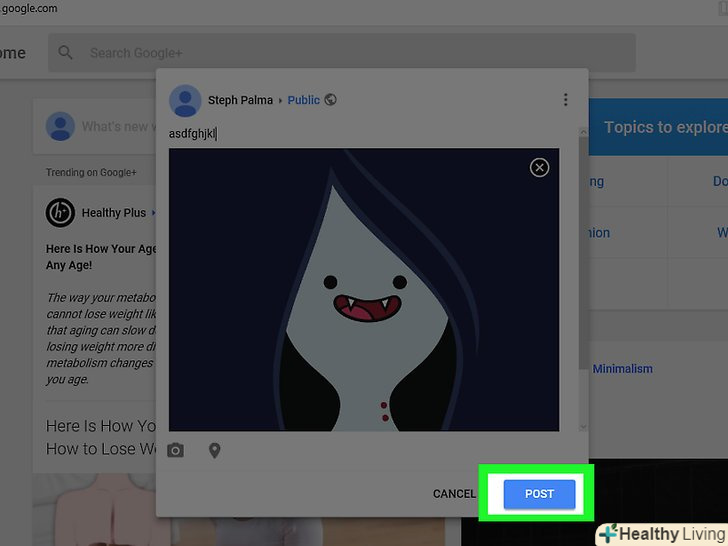Viewport: 728px width, 546px height.
Task: Open the three-dot post options menu
Action: click(x=565, y=100)
